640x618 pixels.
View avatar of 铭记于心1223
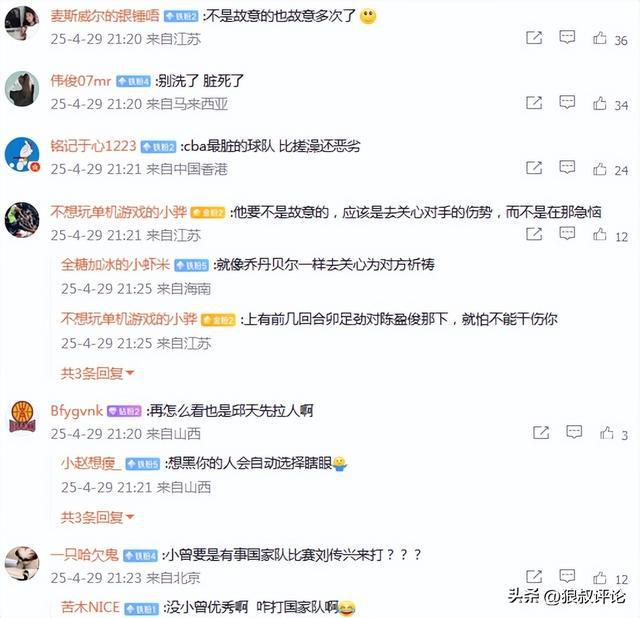click(x=22, y=155)
